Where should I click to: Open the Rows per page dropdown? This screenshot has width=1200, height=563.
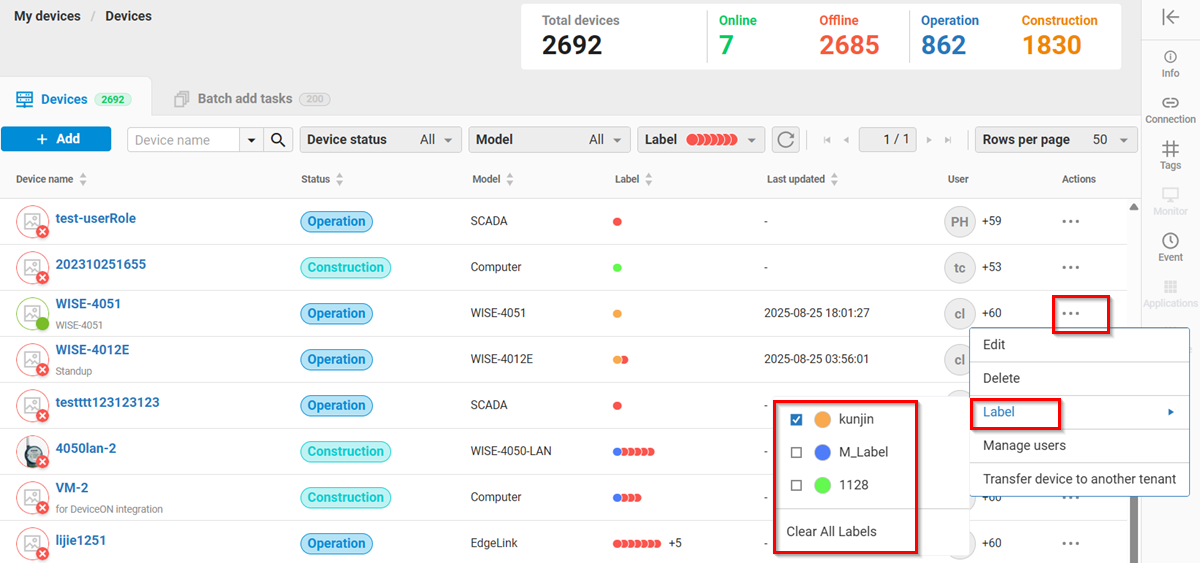point(1055,140)
